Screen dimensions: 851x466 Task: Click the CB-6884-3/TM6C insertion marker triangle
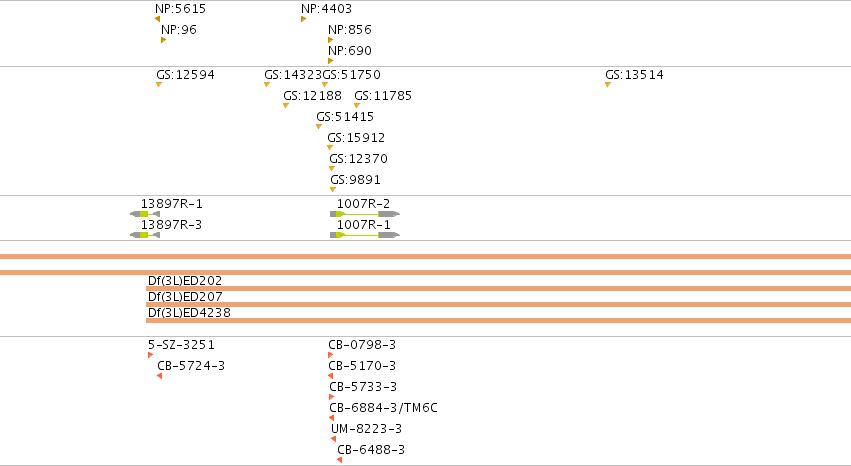(x=332, y=418)
